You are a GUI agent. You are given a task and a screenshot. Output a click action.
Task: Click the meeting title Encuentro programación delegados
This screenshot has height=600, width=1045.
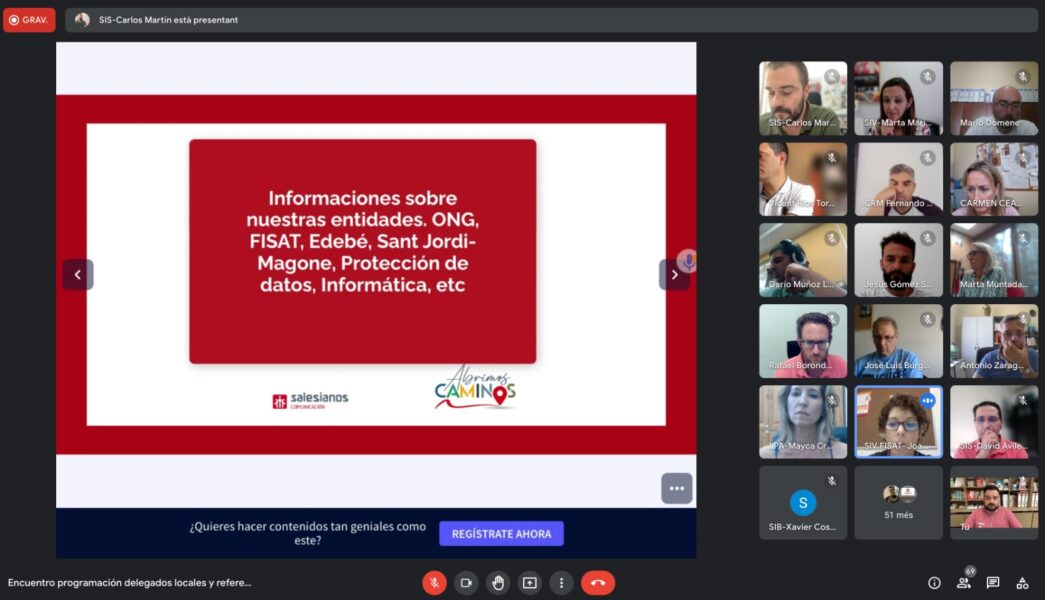click(x=130, y=583)
